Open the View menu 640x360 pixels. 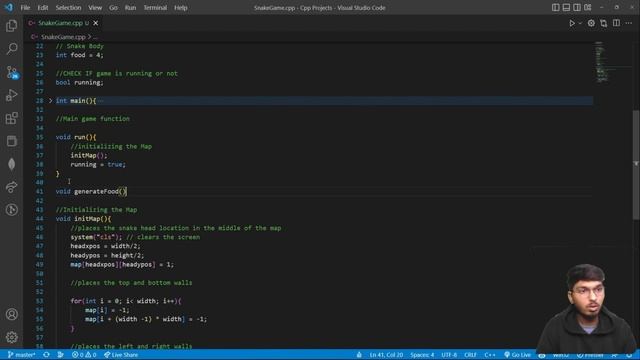[95, 7]
